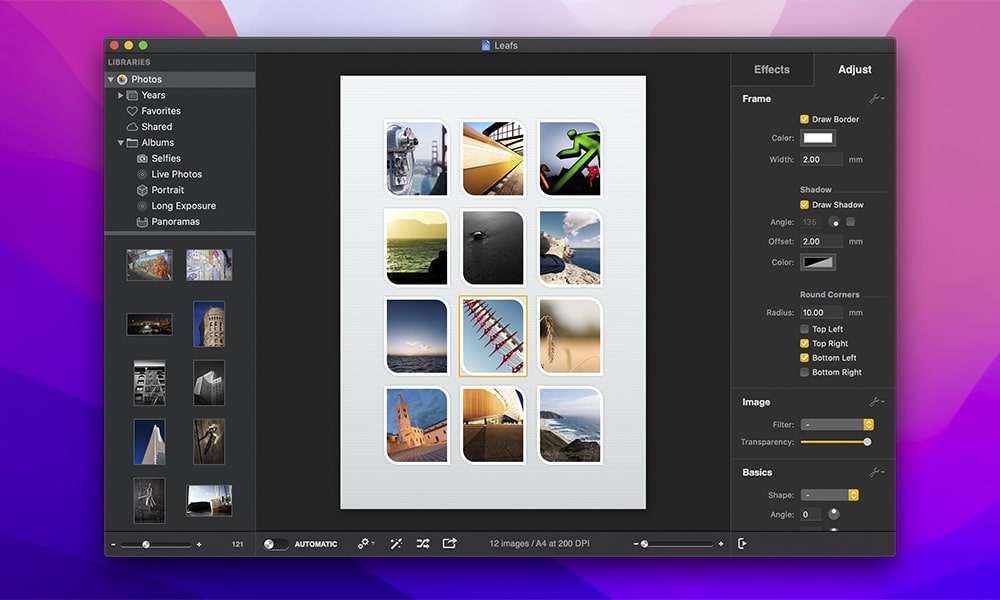
Task: Click the Image section wrench icon
Action: 875,402
